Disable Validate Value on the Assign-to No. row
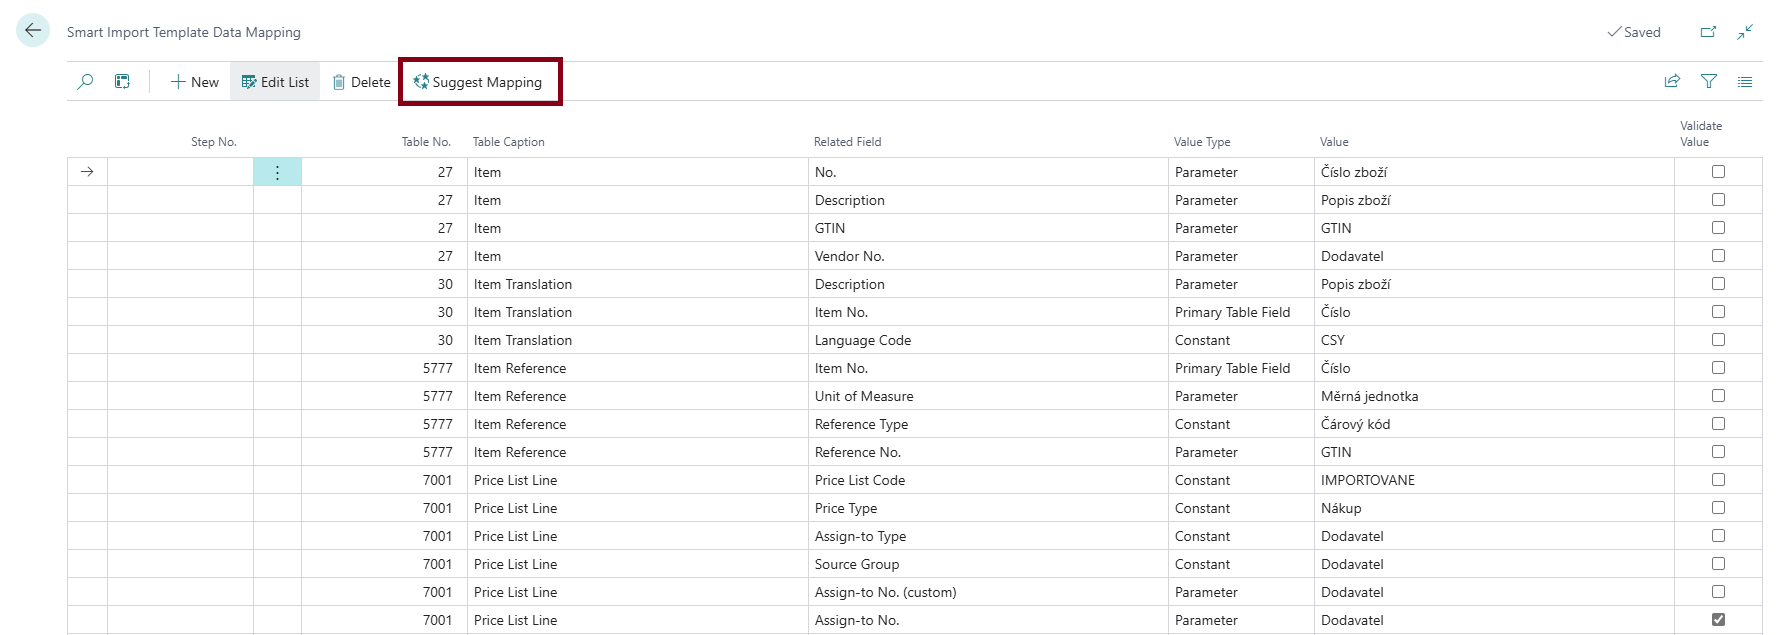Screen dimensions: 1777x635 (1719, 620)
